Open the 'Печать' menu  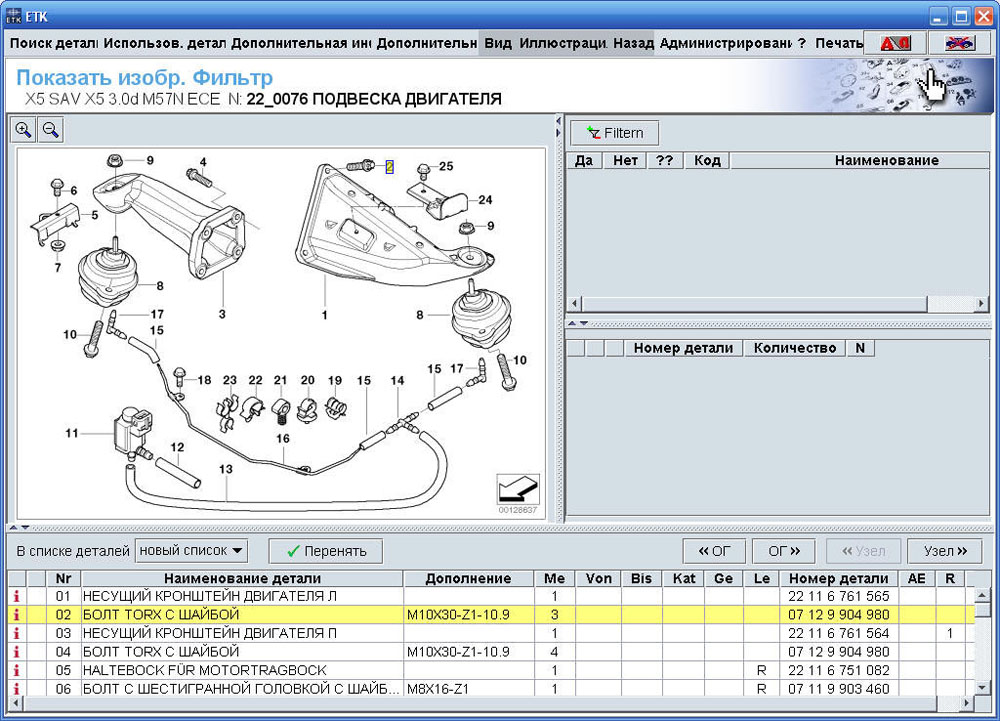click(838, 43)
